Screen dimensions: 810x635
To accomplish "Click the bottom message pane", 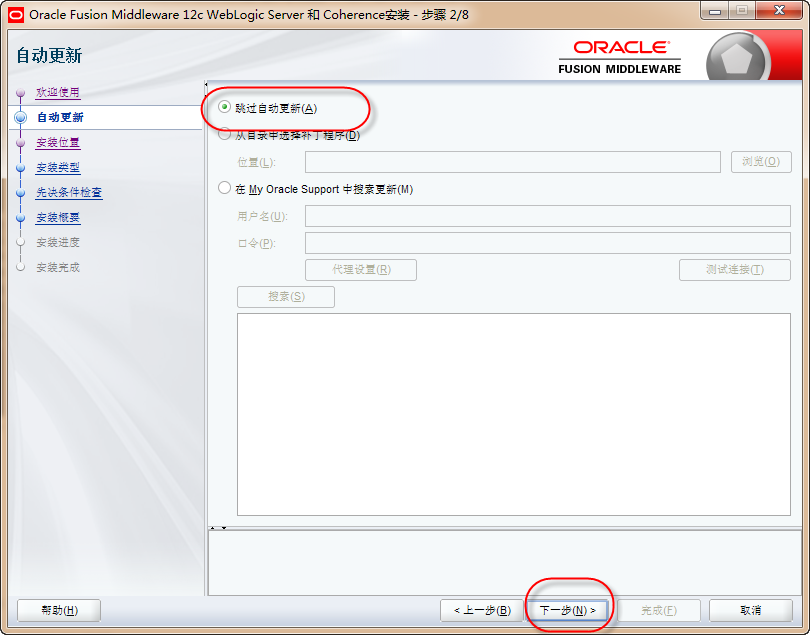I will (504, 563).
